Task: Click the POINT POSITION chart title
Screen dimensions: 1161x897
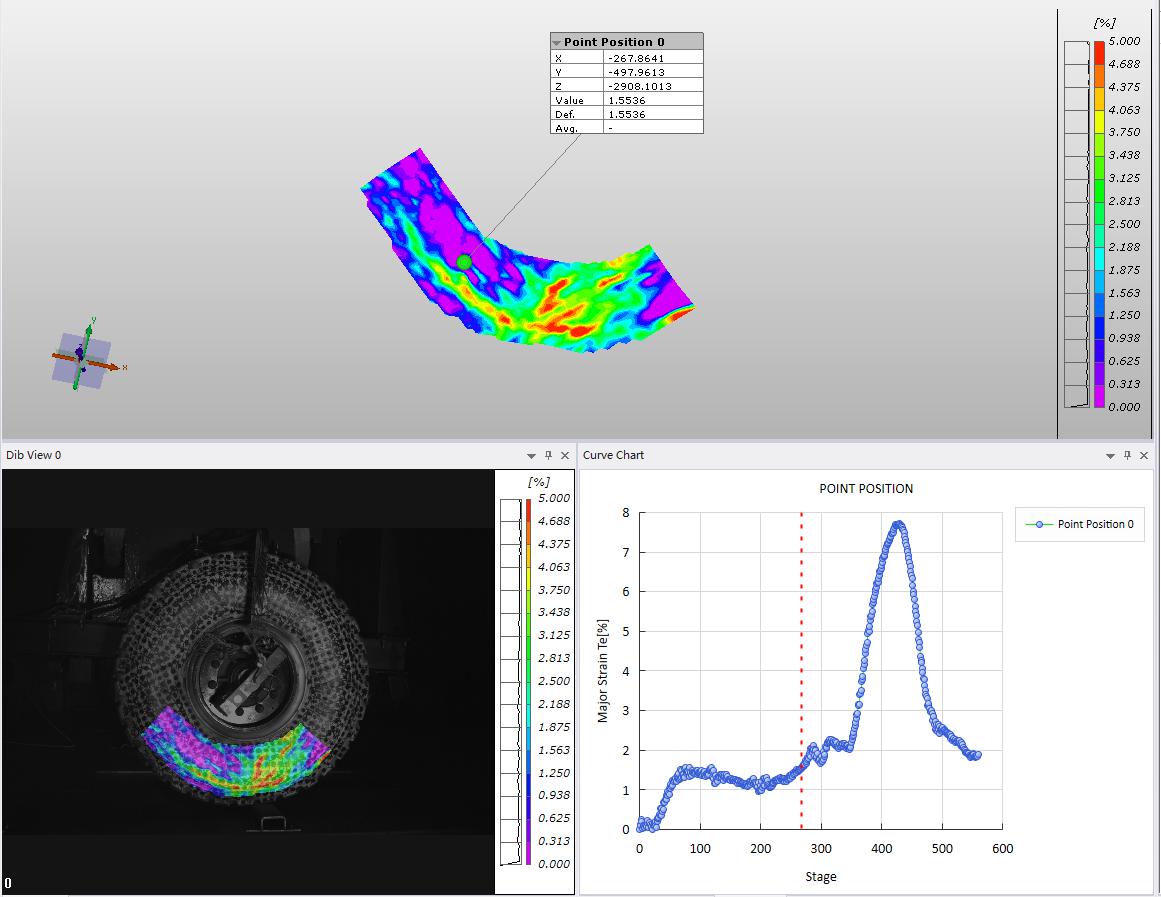Action: pos(866,489)
